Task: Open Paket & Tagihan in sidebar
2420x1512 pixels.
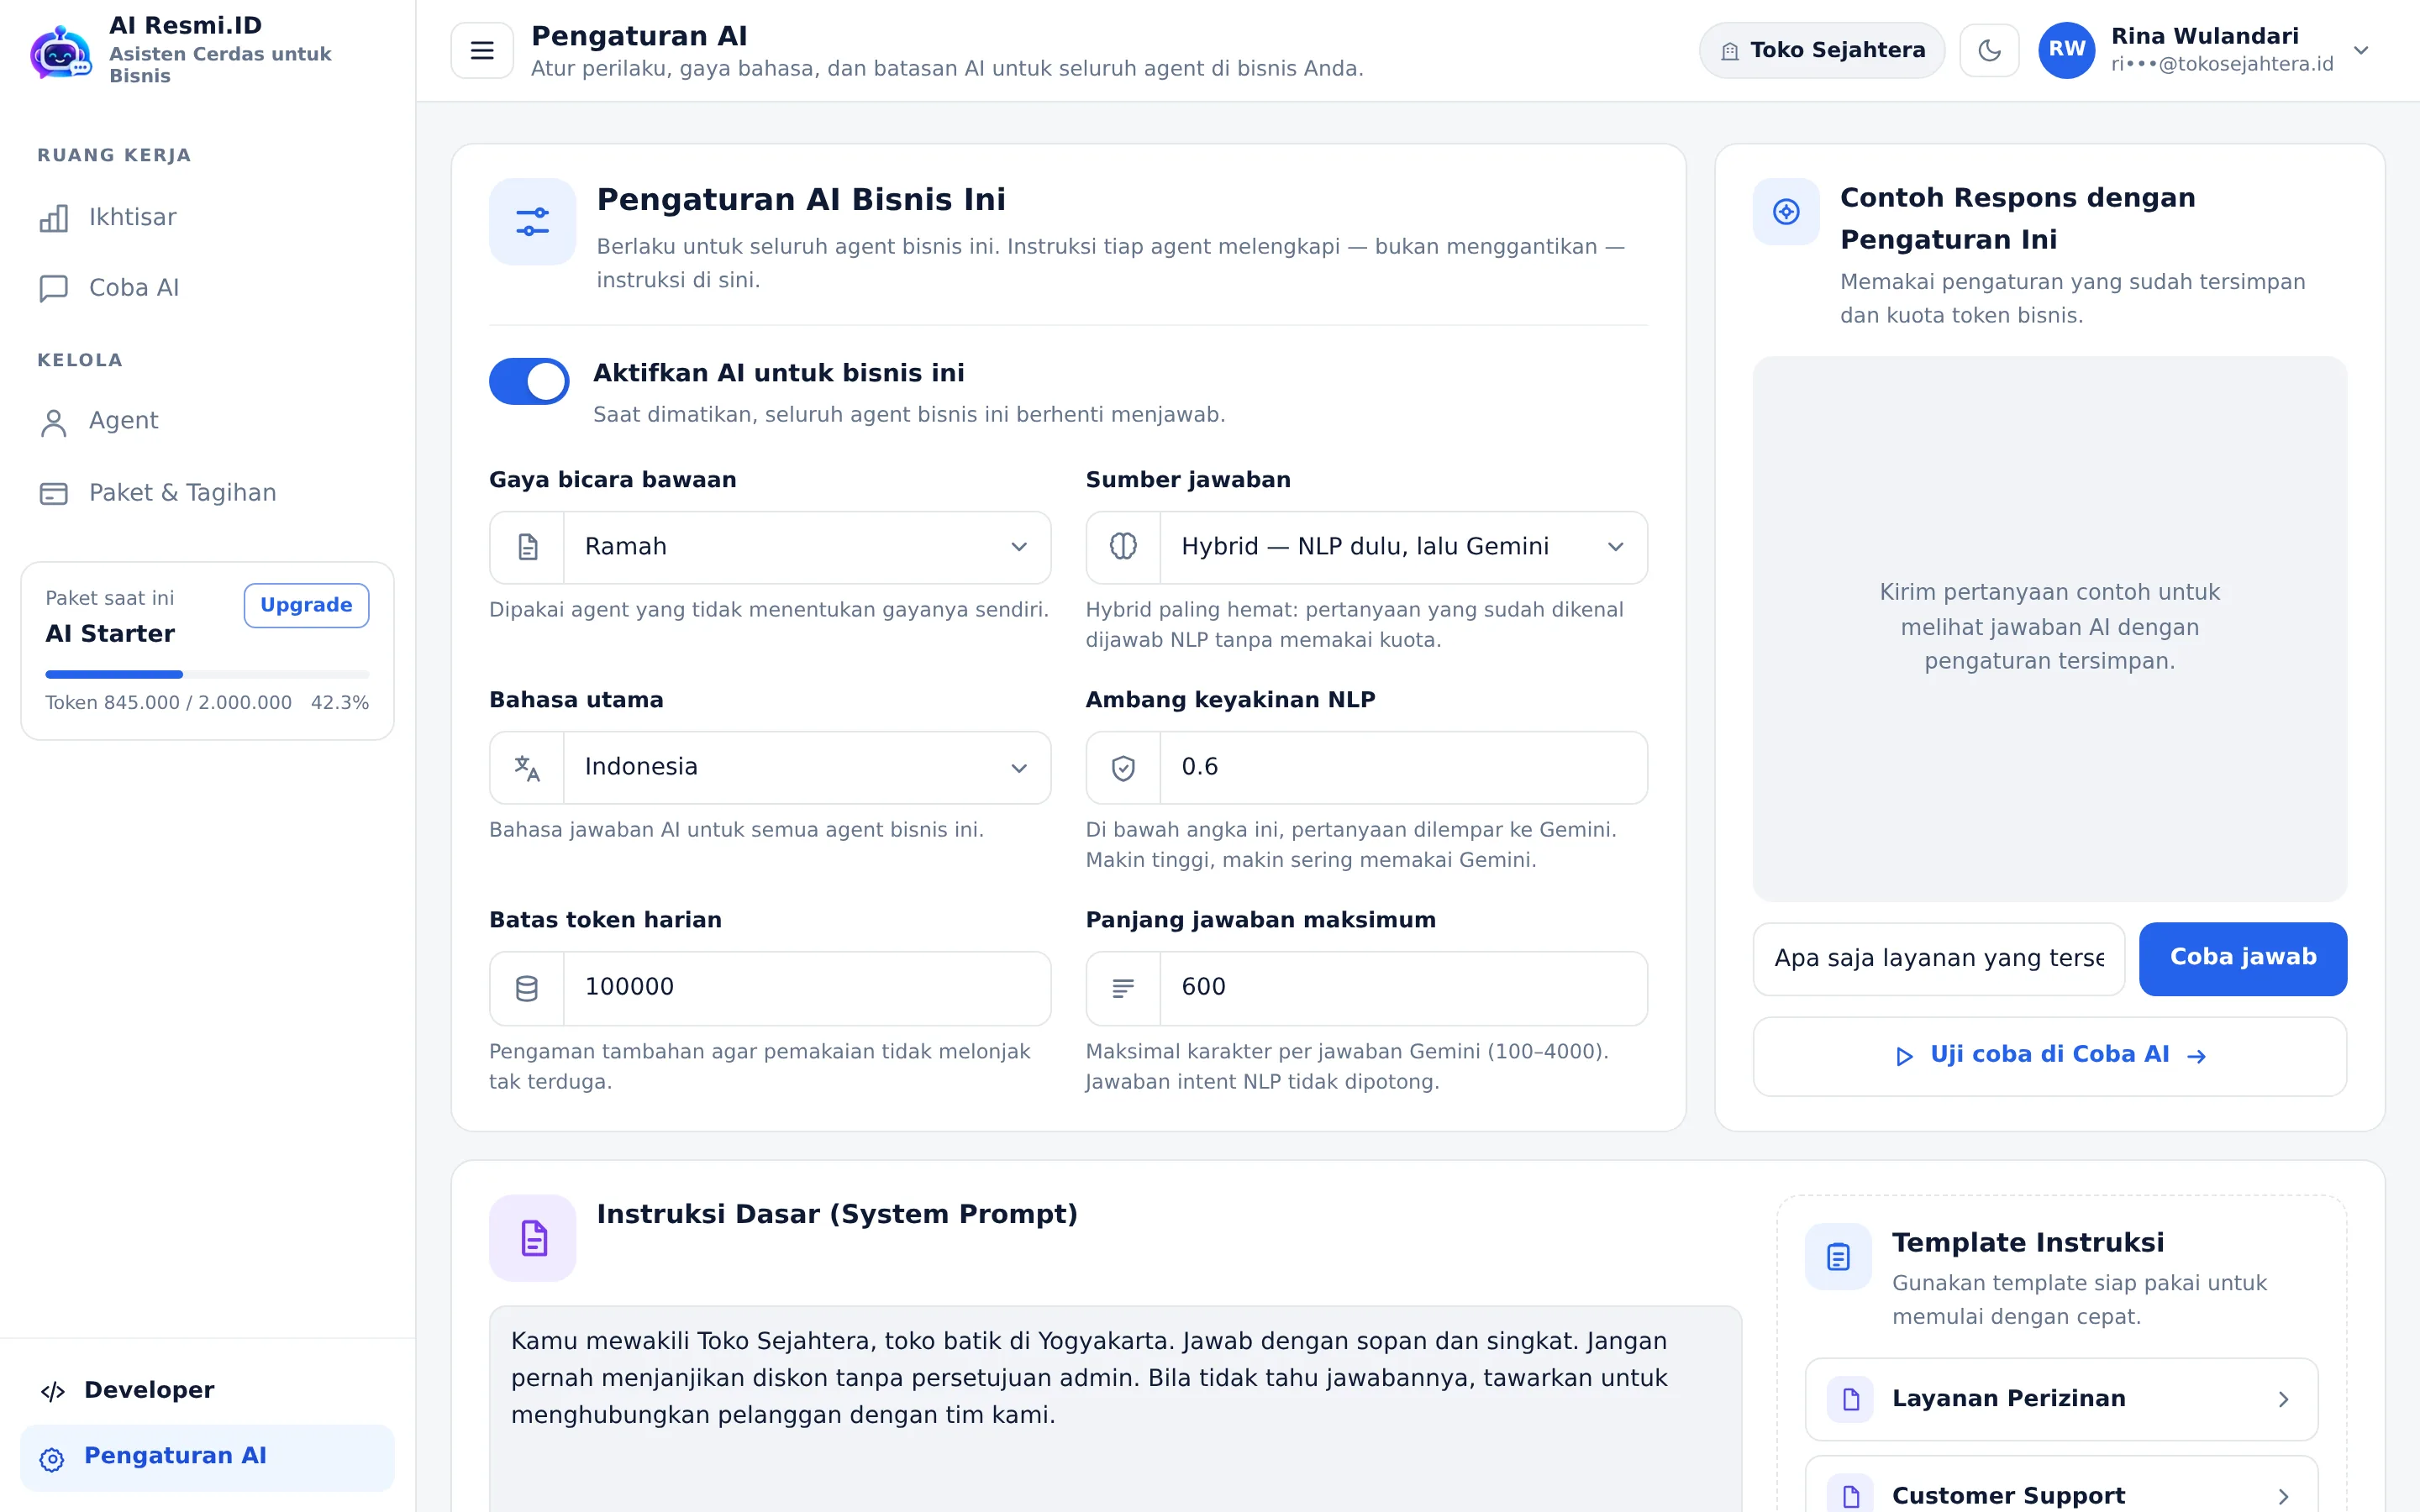Action: (207, 493)
